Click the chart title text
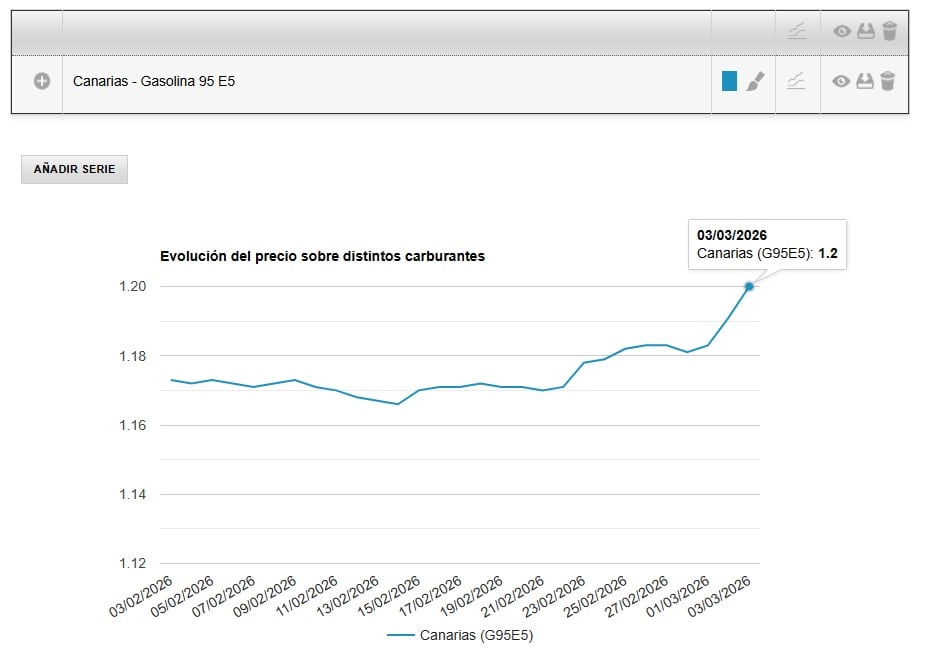 tap(322, 256)
